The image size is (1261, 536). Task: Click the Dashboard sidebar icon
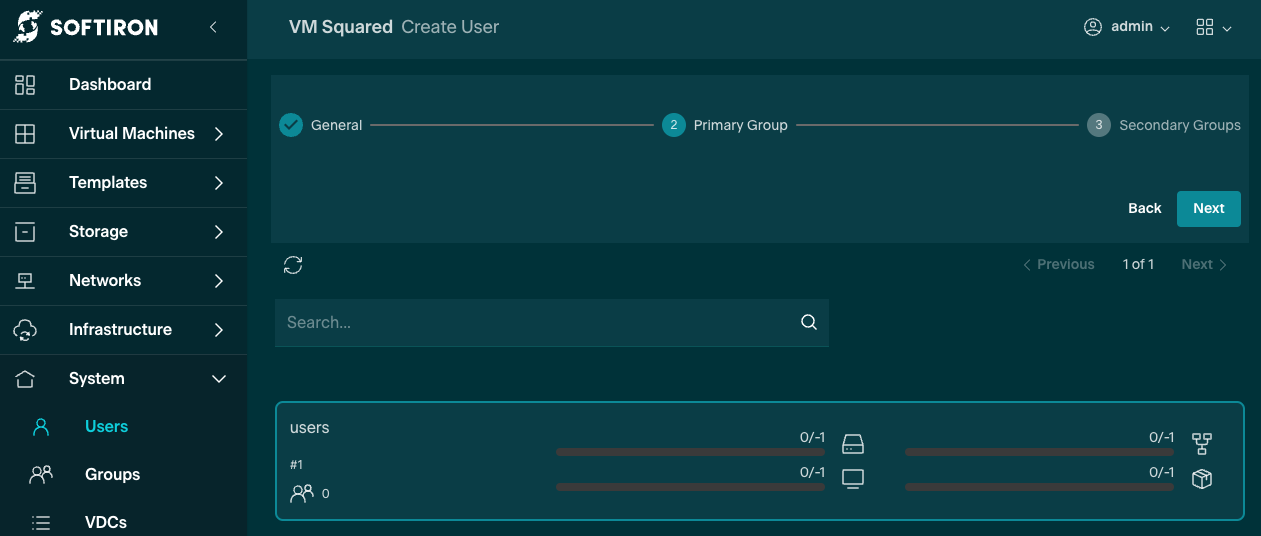click(25, 85)
